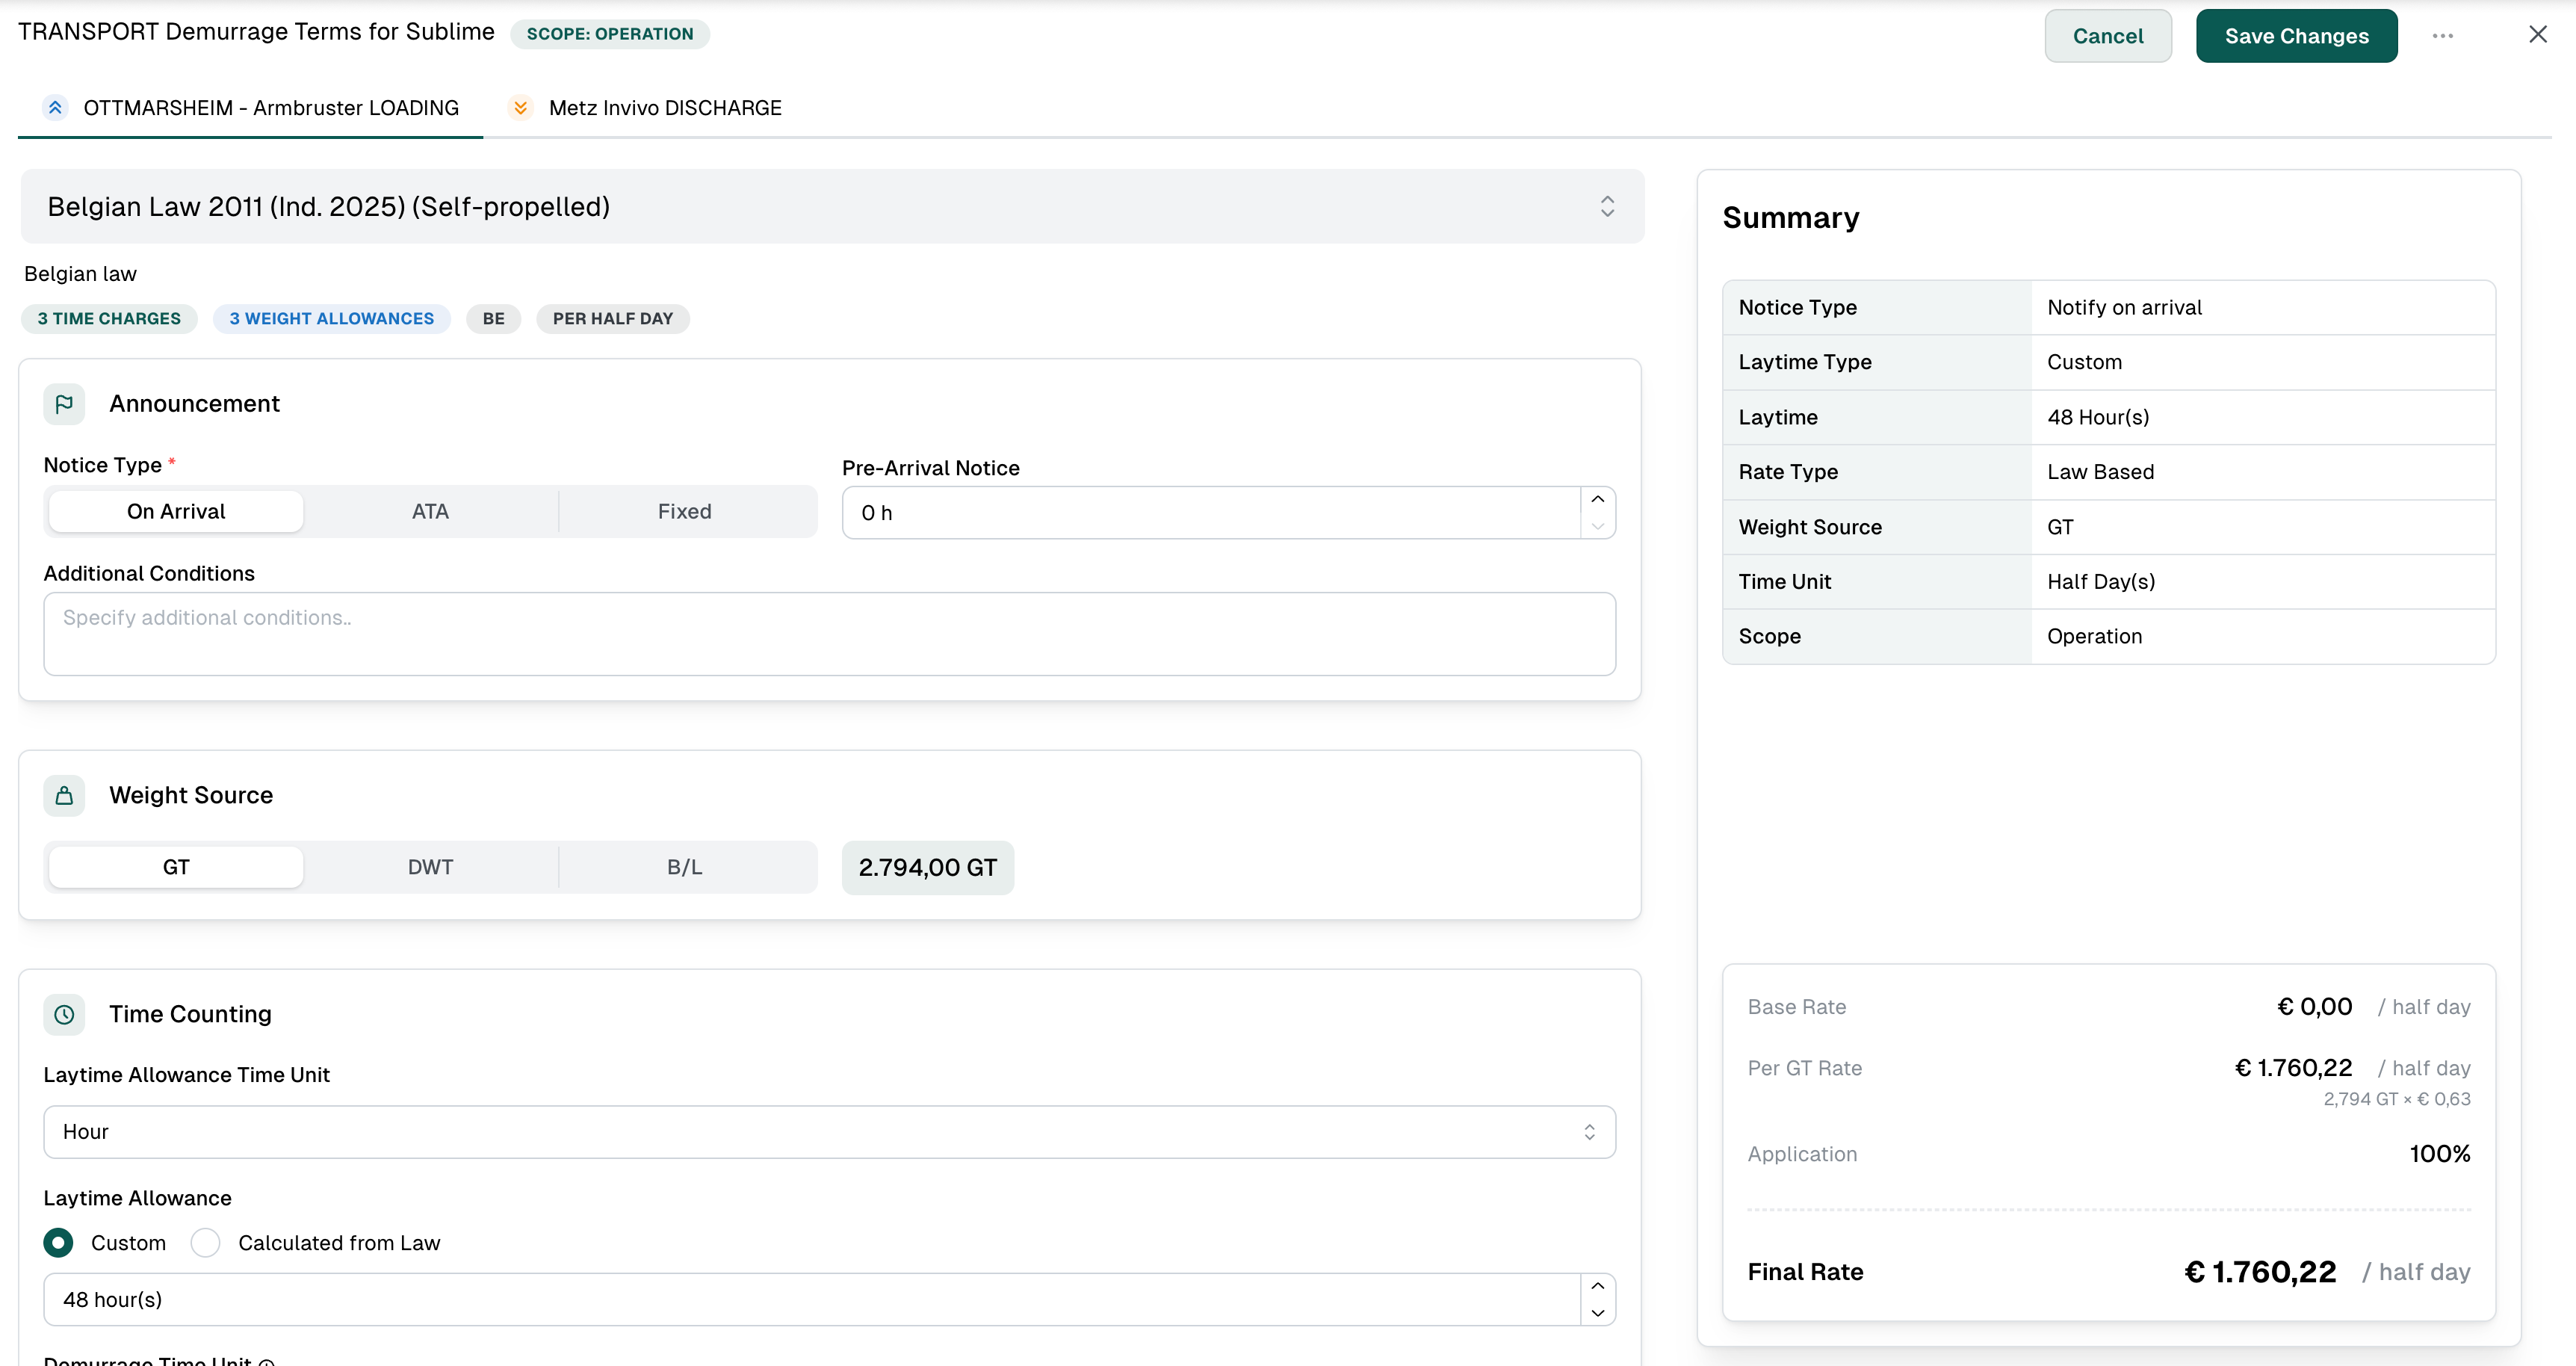Close the demurrage terms dialog

tap(2537, 35)
